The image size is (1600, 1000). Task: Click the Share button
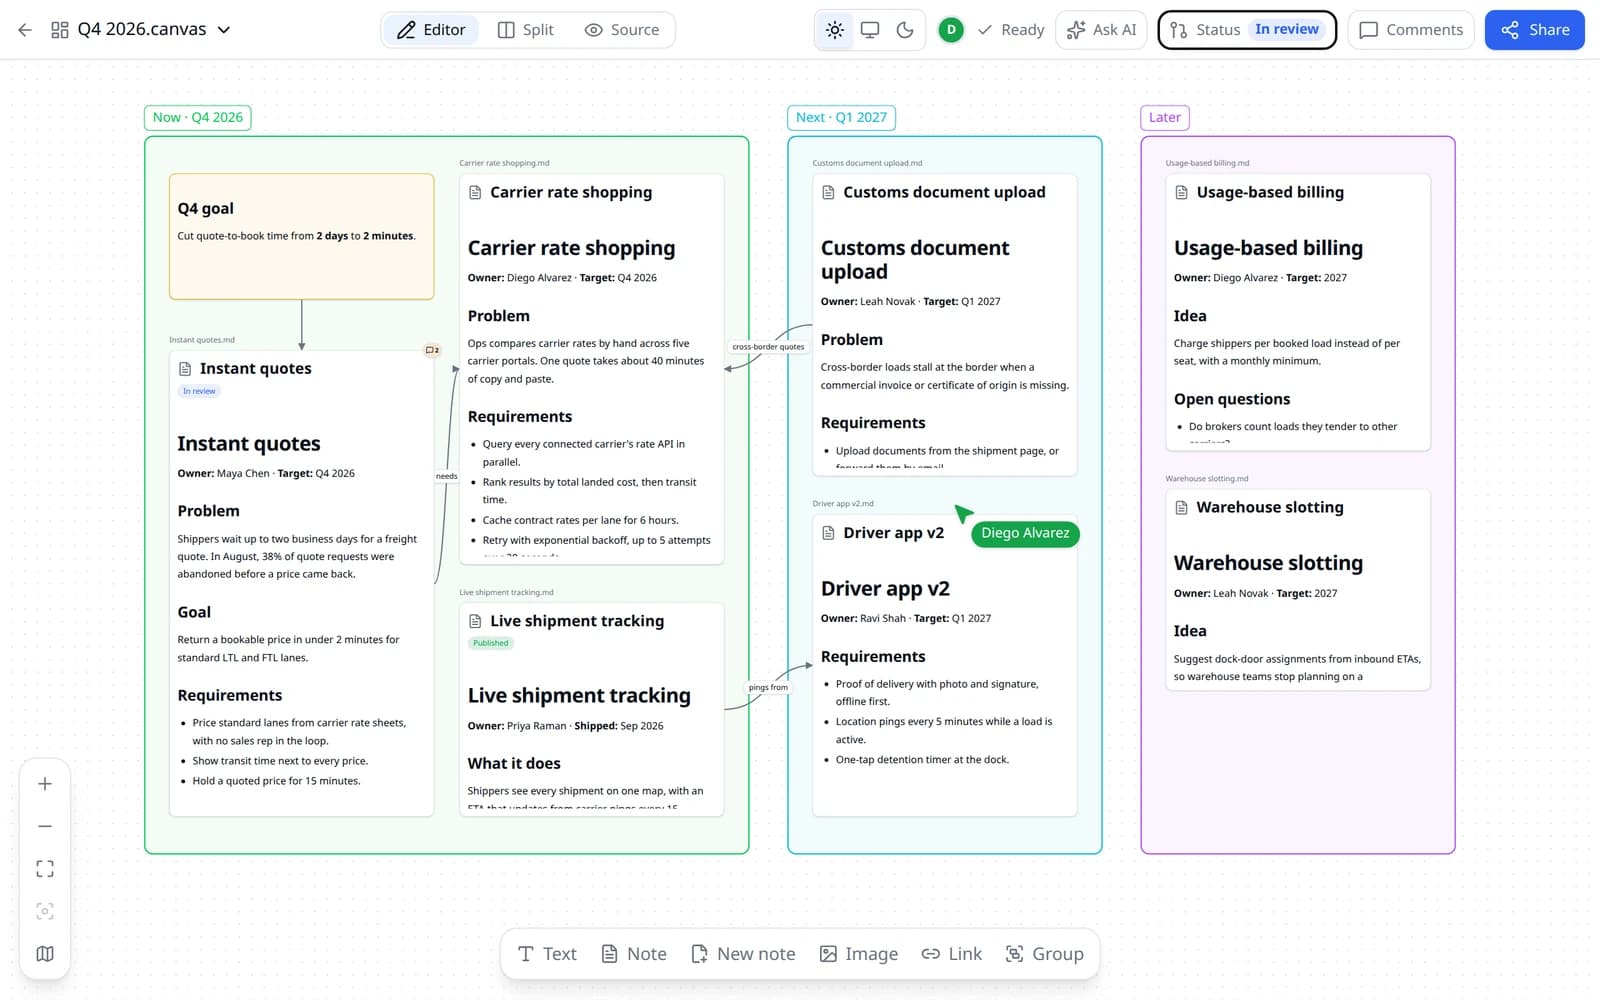click(x=1535, y=30)
